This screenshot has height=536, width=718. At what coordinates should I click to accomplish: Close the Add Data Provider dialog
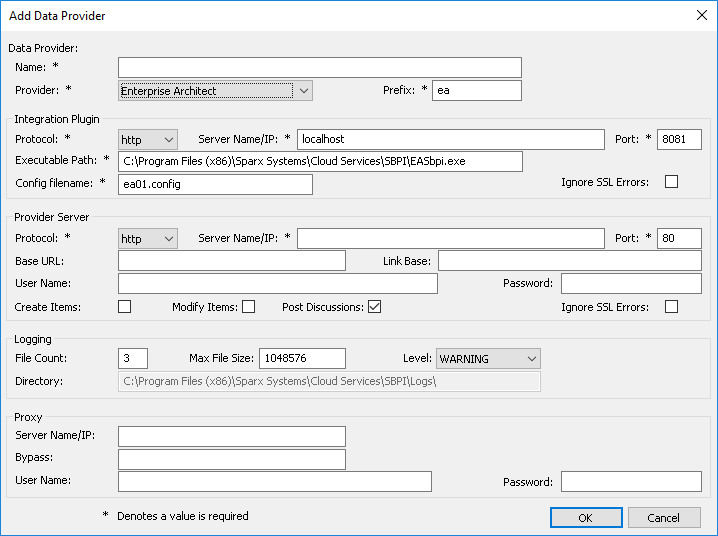pos(701,15)
